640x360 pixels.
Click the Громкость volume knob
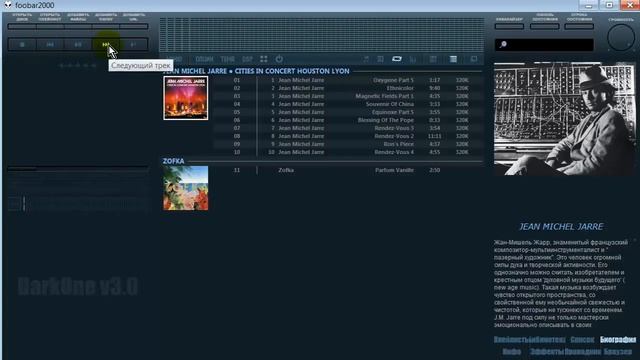tap(621, 38)
